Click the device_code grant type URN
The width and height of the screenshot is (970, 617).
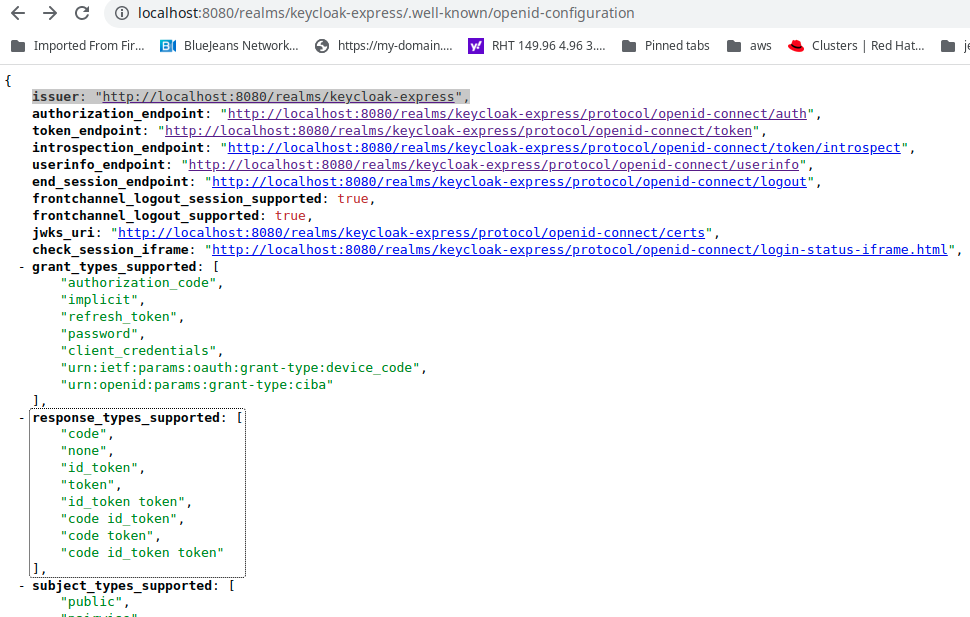240,368
